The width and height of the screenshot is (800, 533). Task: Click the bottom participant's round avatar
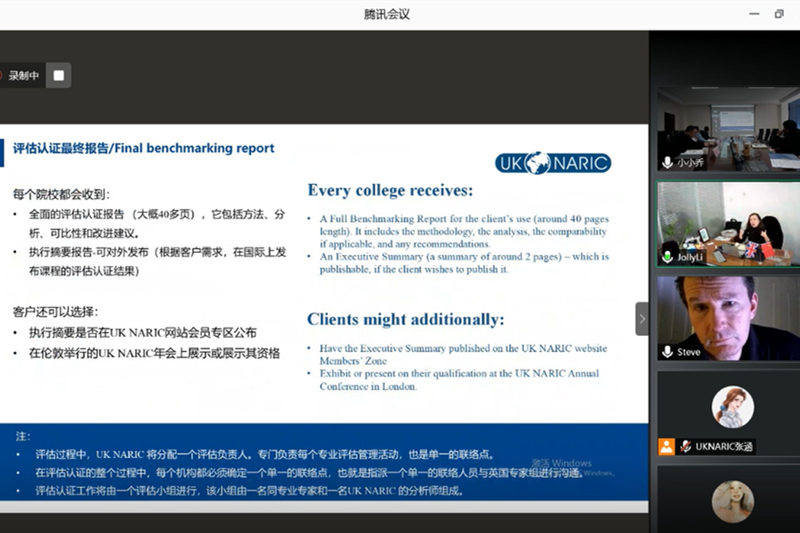pyautogui.click(x=732, y=501)
